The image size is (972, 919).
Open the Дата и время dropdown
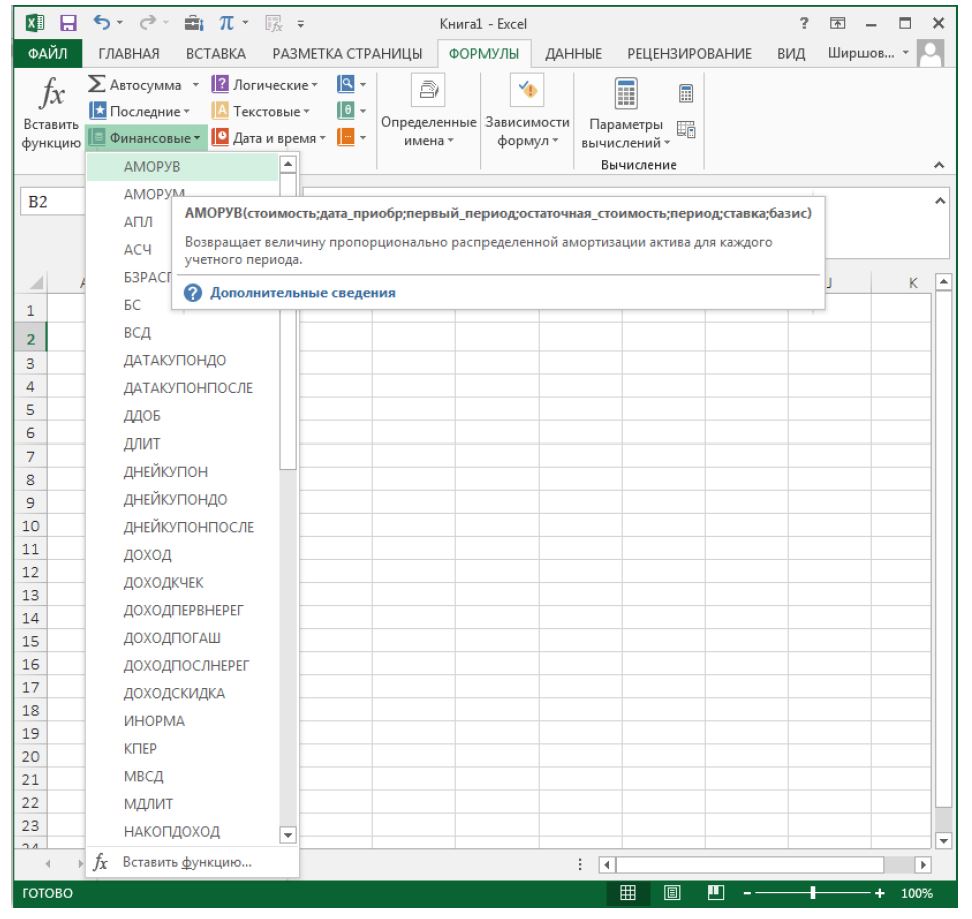pyautogui.click(x=265, y=136)
